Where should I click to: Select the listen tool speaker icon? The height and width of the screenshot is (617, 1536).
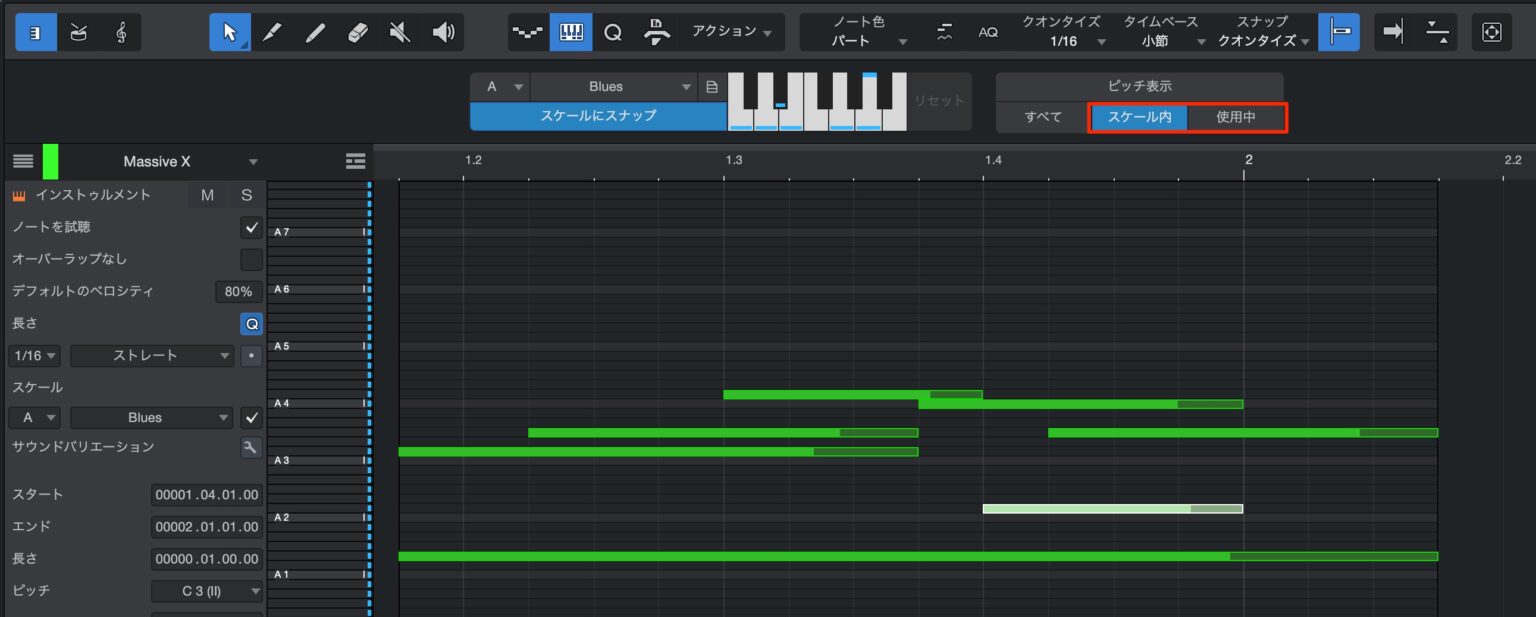click(x=443, y=31)
